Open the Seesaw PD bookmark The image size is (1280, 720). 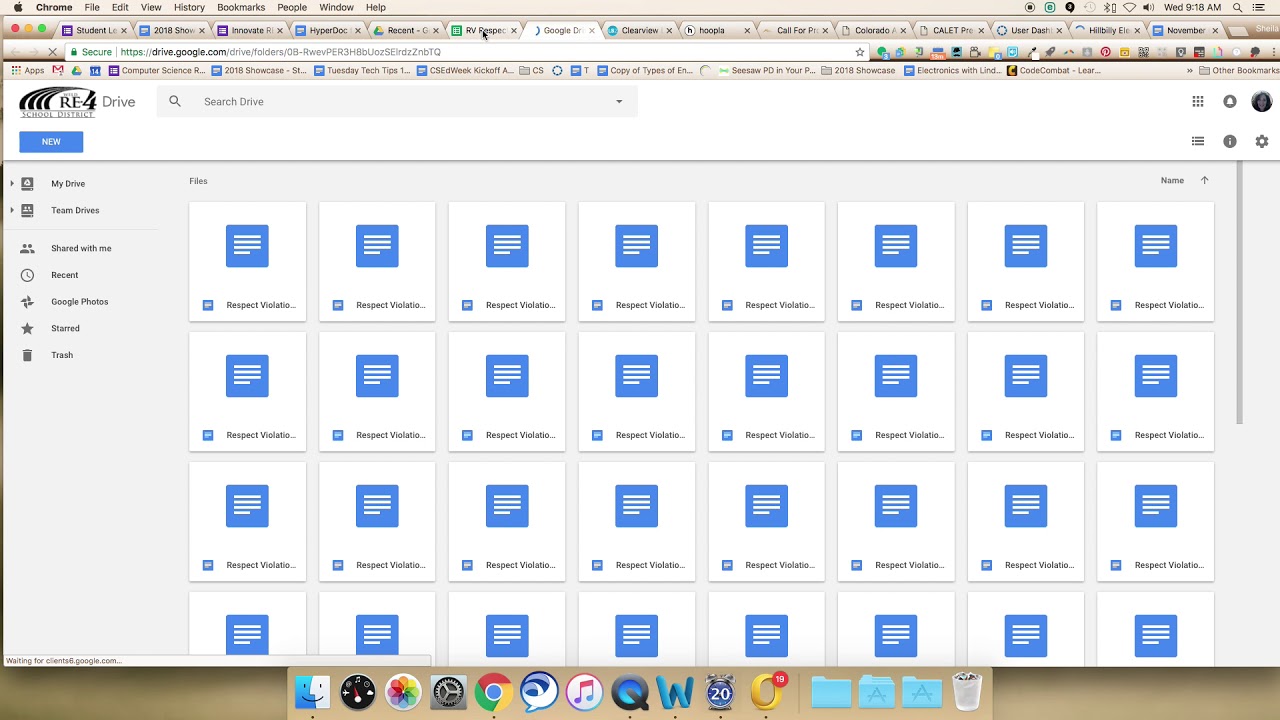[x=766, y=70]
